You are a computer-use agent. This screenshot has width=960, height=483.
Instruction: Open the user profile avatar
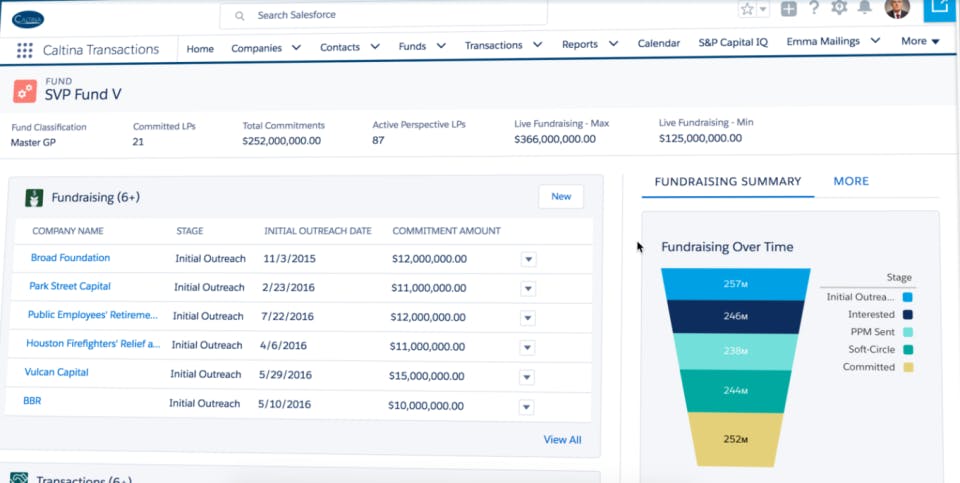coord(897,8)
